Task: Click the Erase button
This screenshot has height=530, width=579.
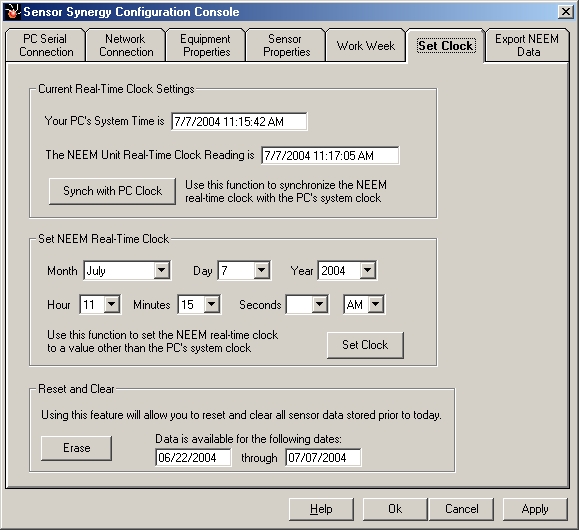Action: (x=76, y=448)
